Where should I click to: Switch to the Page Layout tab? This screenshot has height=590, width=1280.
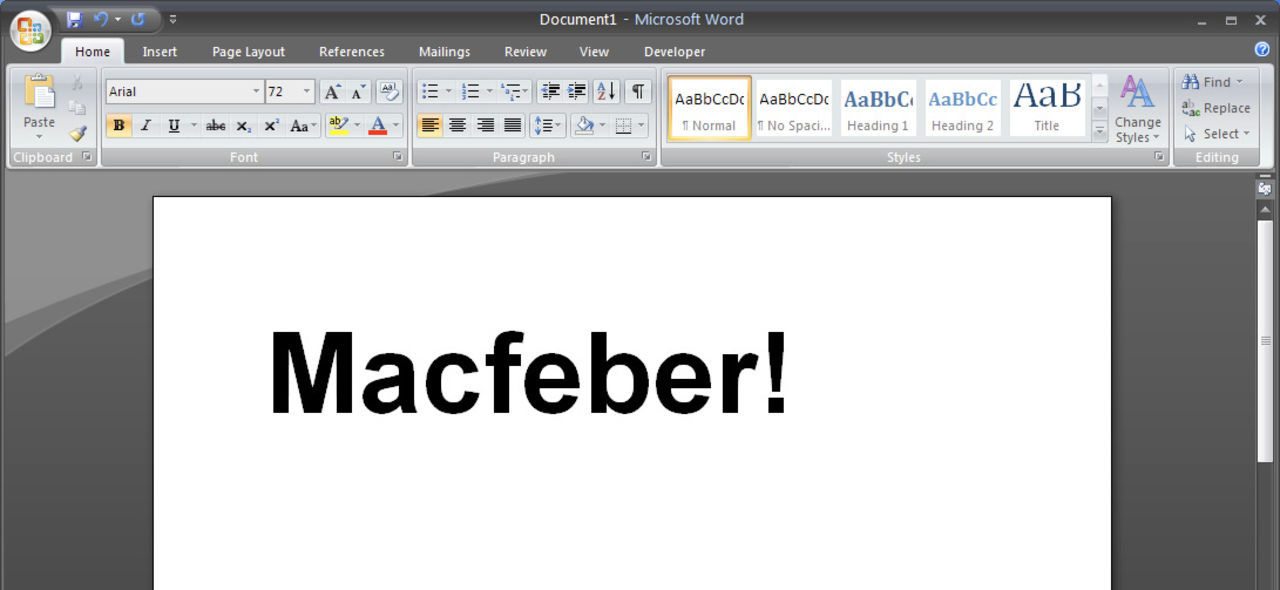[x=248, y=52]
